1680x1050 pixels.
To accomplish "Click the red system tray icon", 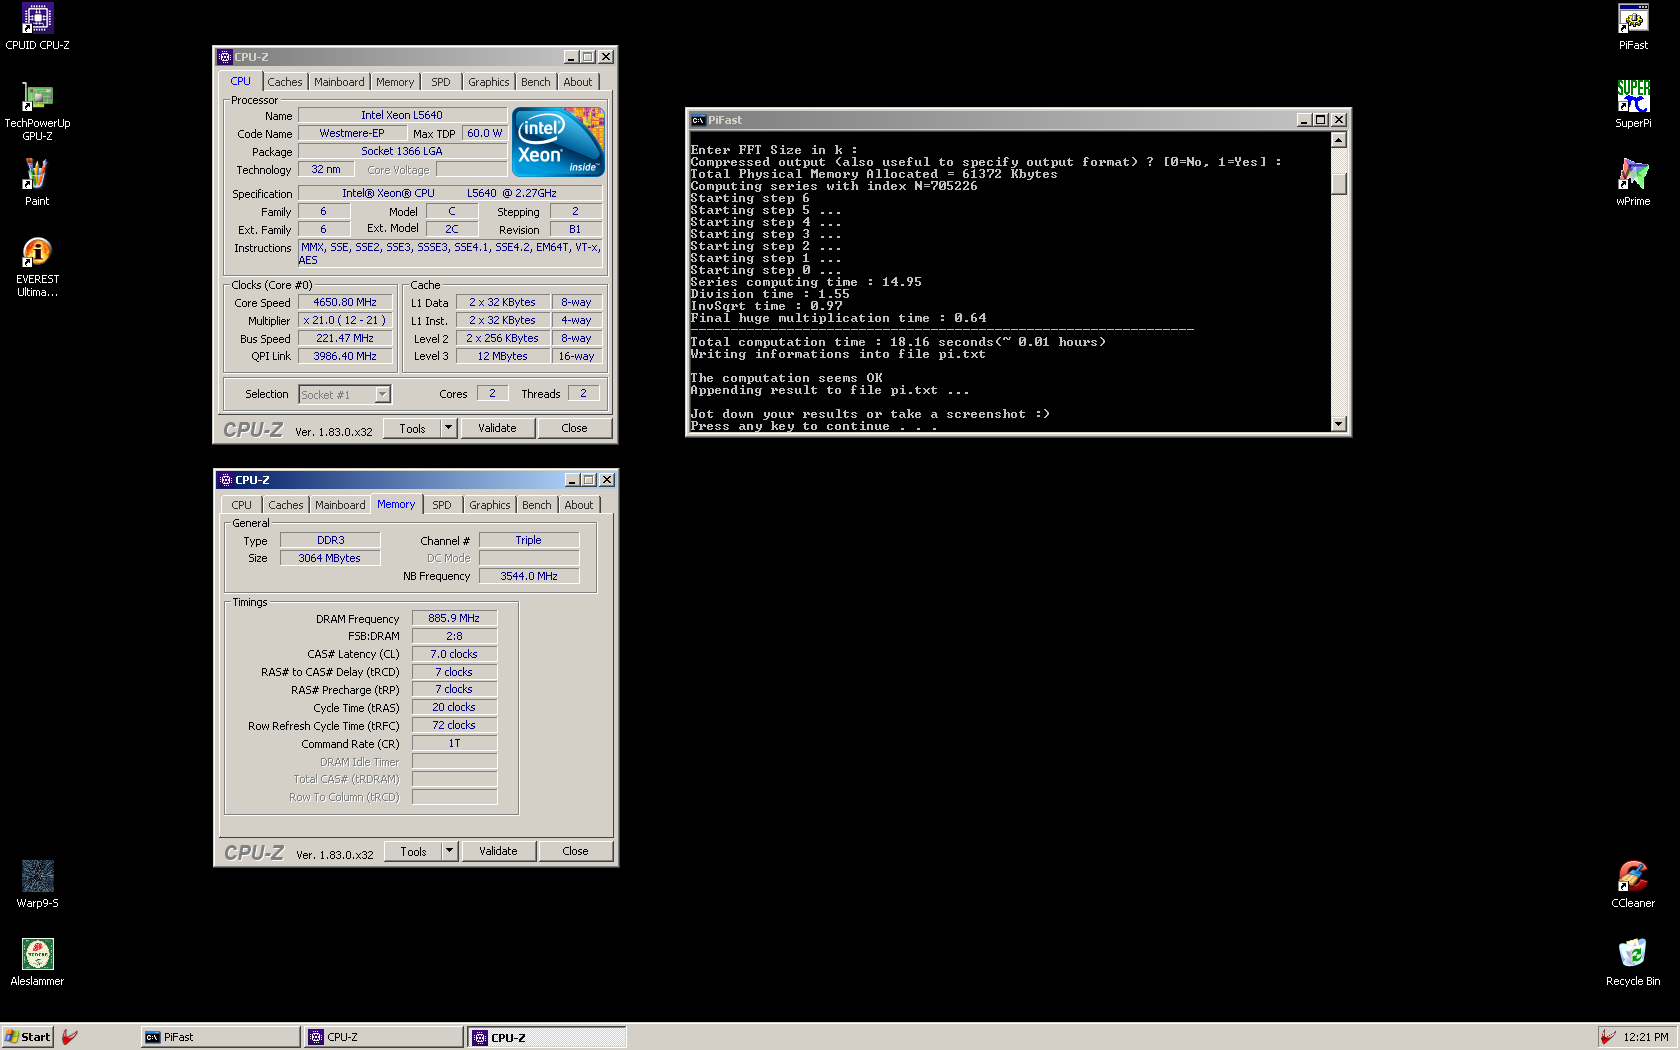I will (1607, 1037).
